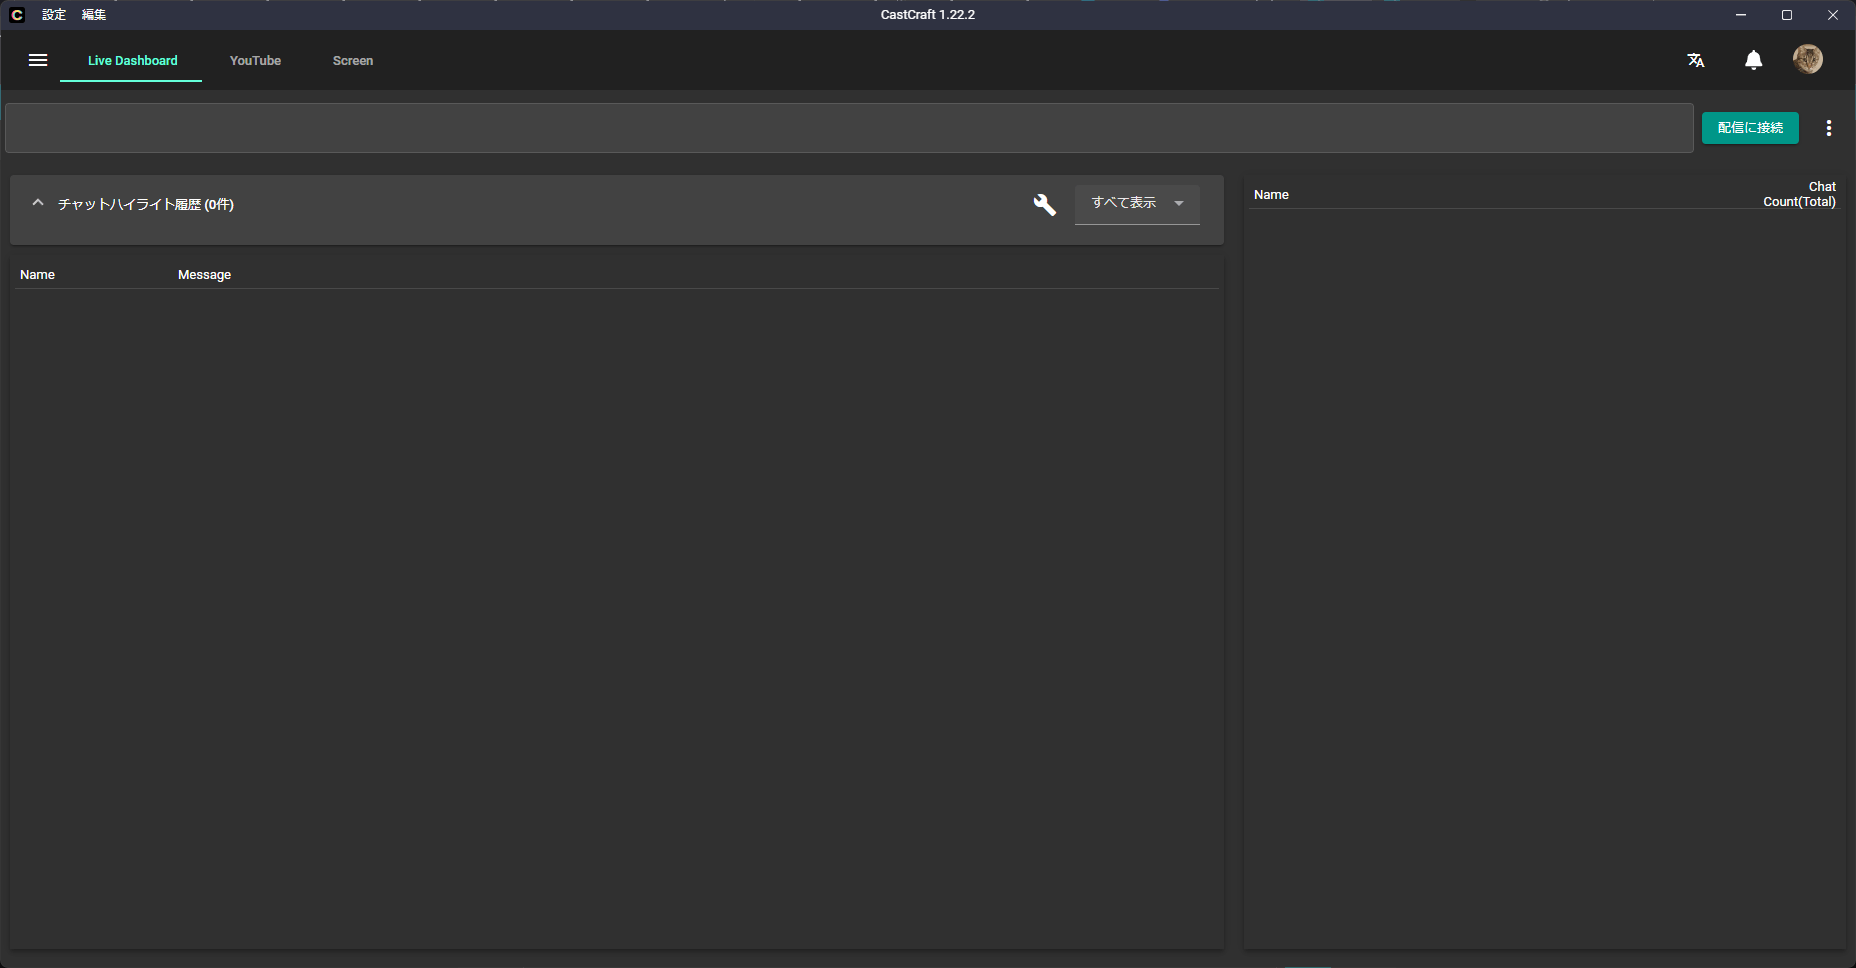Click the Chat Count(Total) column header
Image resolution: width=1856 pixels, height=968 pixels.
tap(1799, 194)
